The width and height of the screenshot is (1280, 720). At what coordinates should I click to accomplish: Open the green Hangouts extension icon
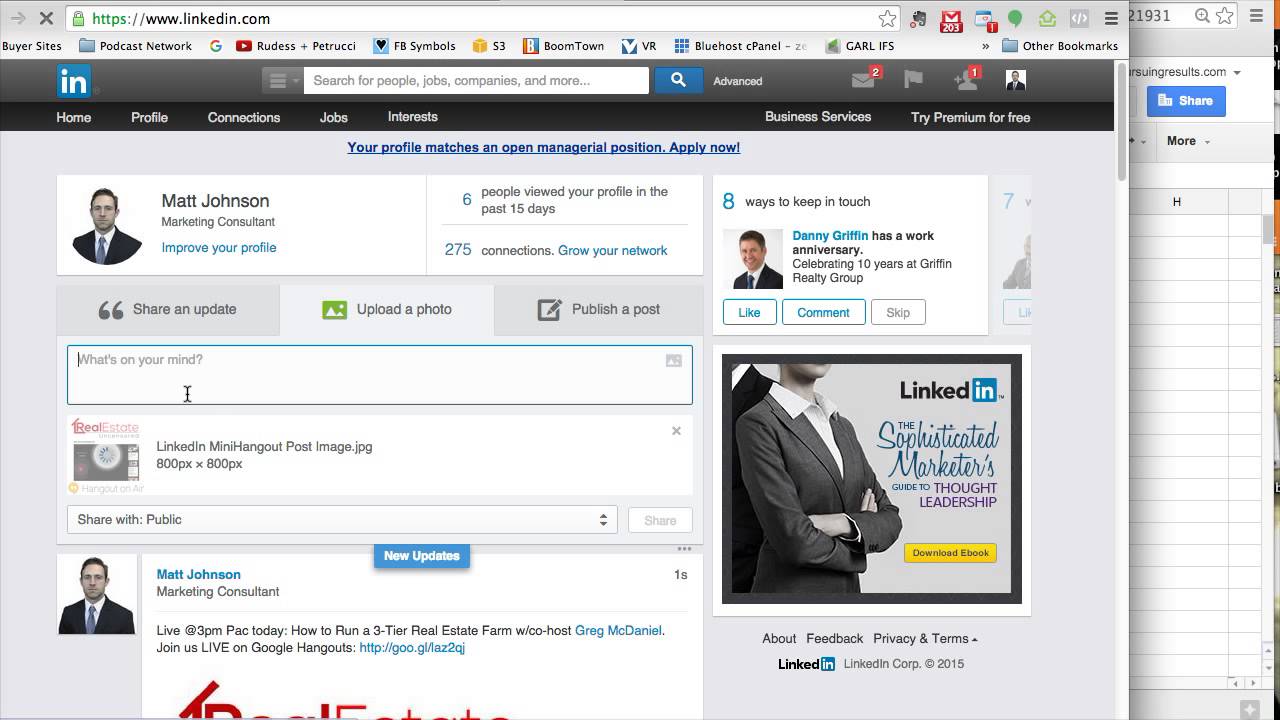(1015, 18)
